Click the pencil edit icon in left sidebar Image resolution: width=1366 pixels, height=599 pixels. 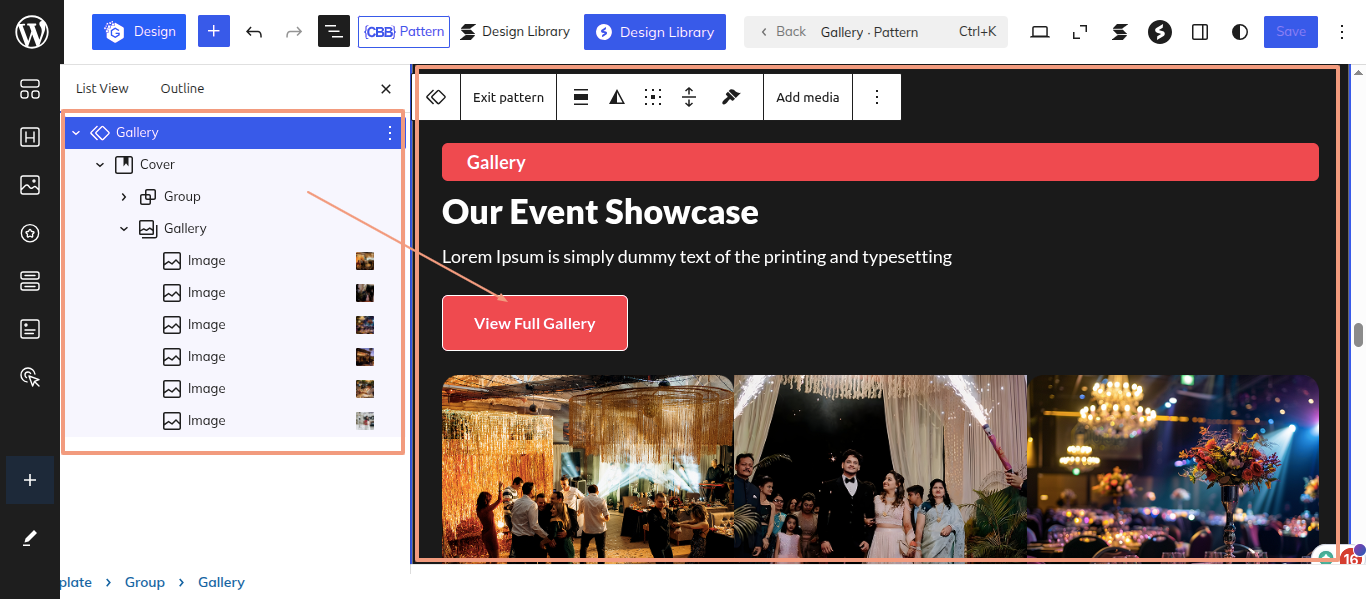pyautogui.click(x=30, y=538)
